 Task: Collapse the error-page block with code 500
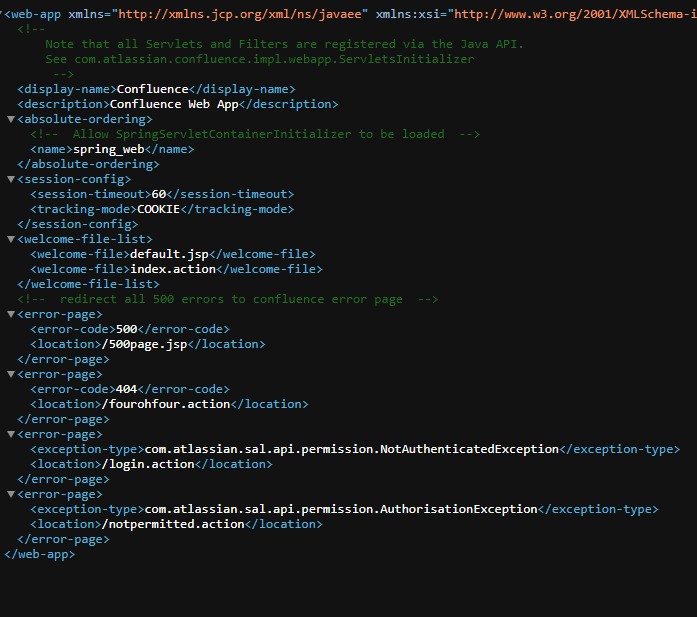(11, 314)
